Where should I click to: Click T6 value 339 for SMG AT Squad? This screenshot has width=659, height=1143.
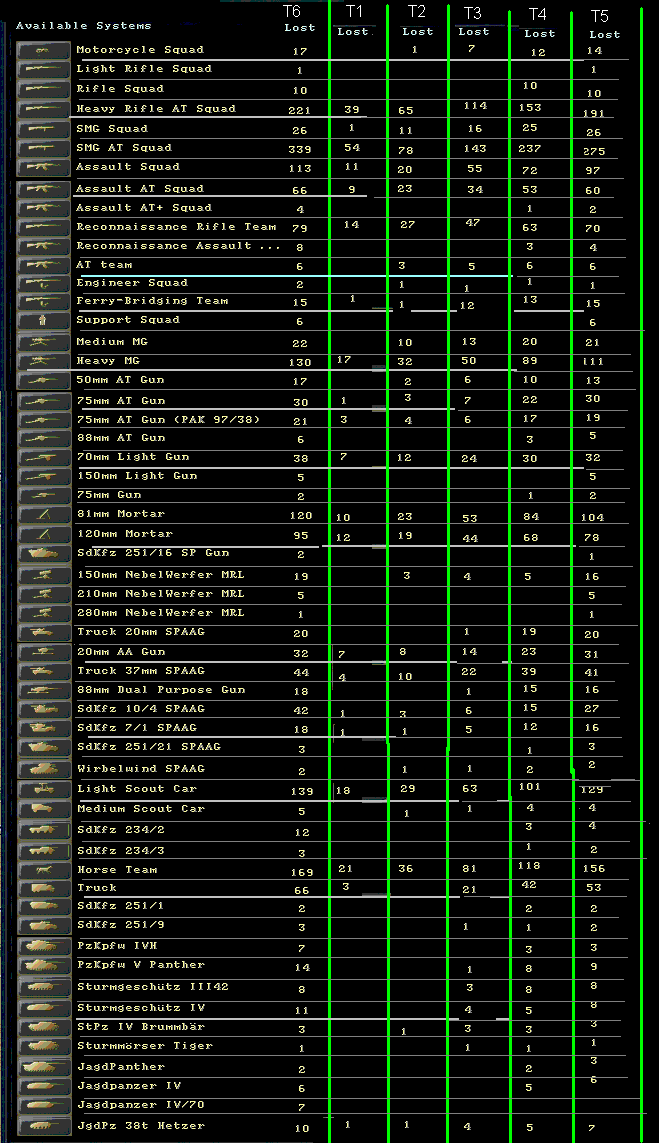coord(300,149)
